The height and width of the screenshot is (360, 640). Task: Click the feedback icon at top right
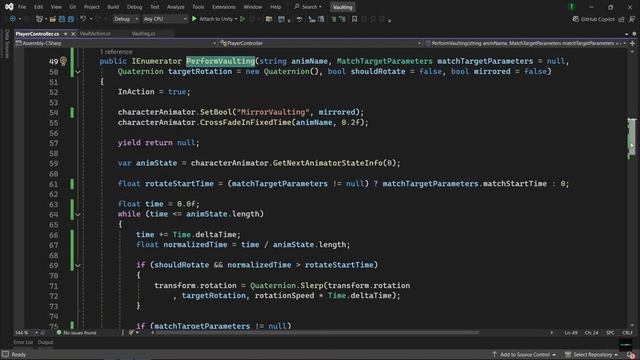(x=632, y=19)
